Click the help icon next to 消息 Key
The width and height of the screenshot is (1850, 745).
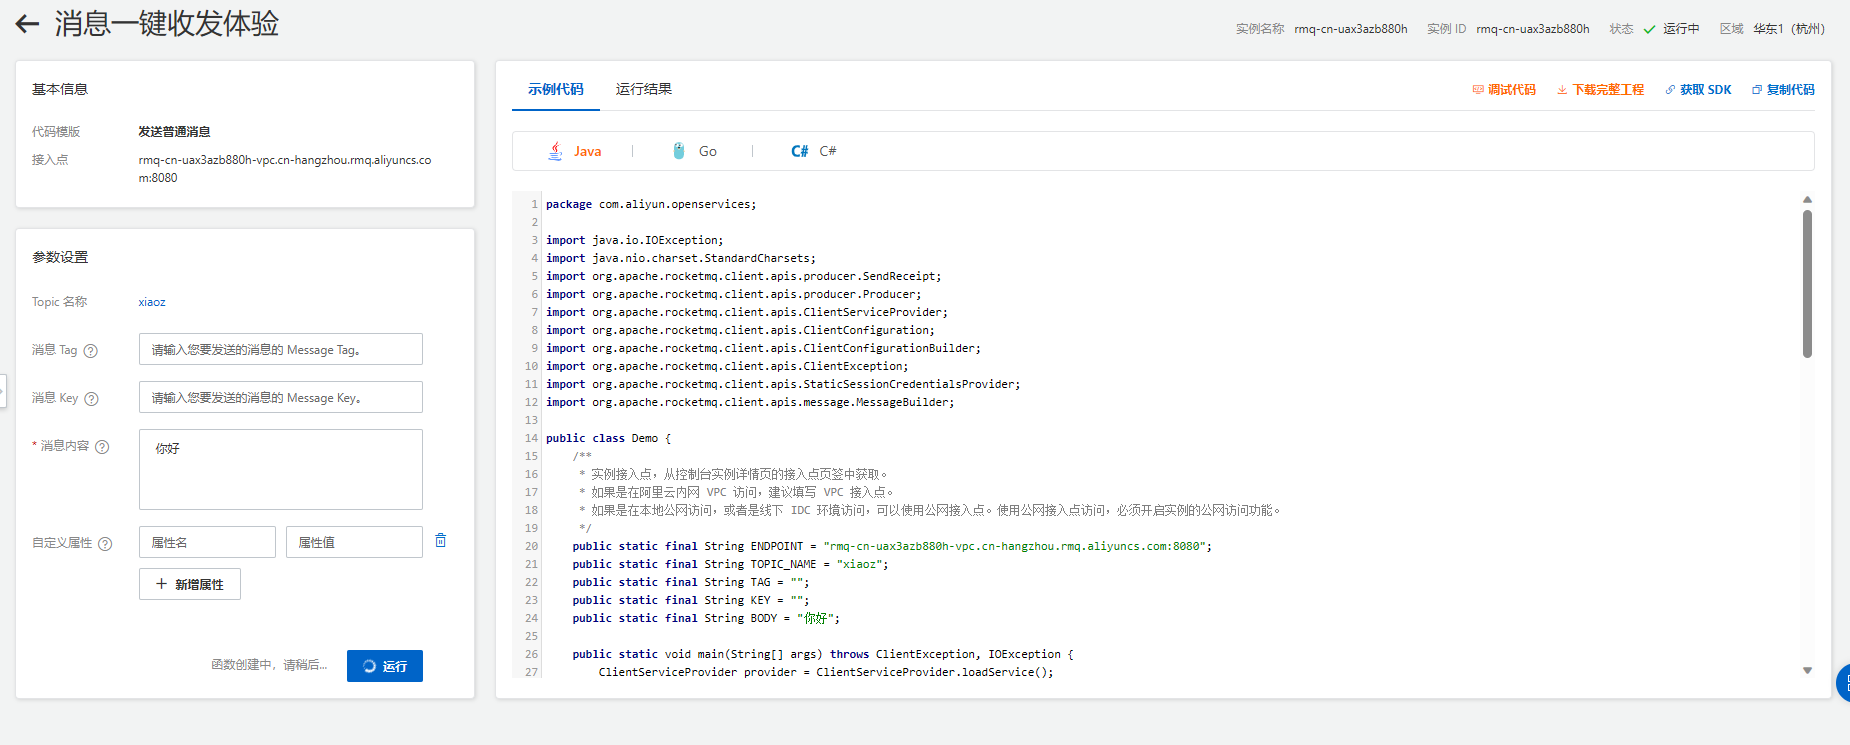coord(92,399)
